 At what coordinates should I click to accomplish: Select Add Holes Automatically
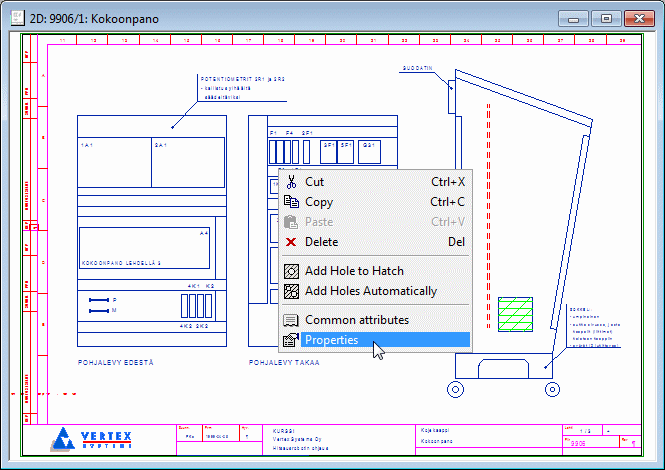tap(370, 291)
